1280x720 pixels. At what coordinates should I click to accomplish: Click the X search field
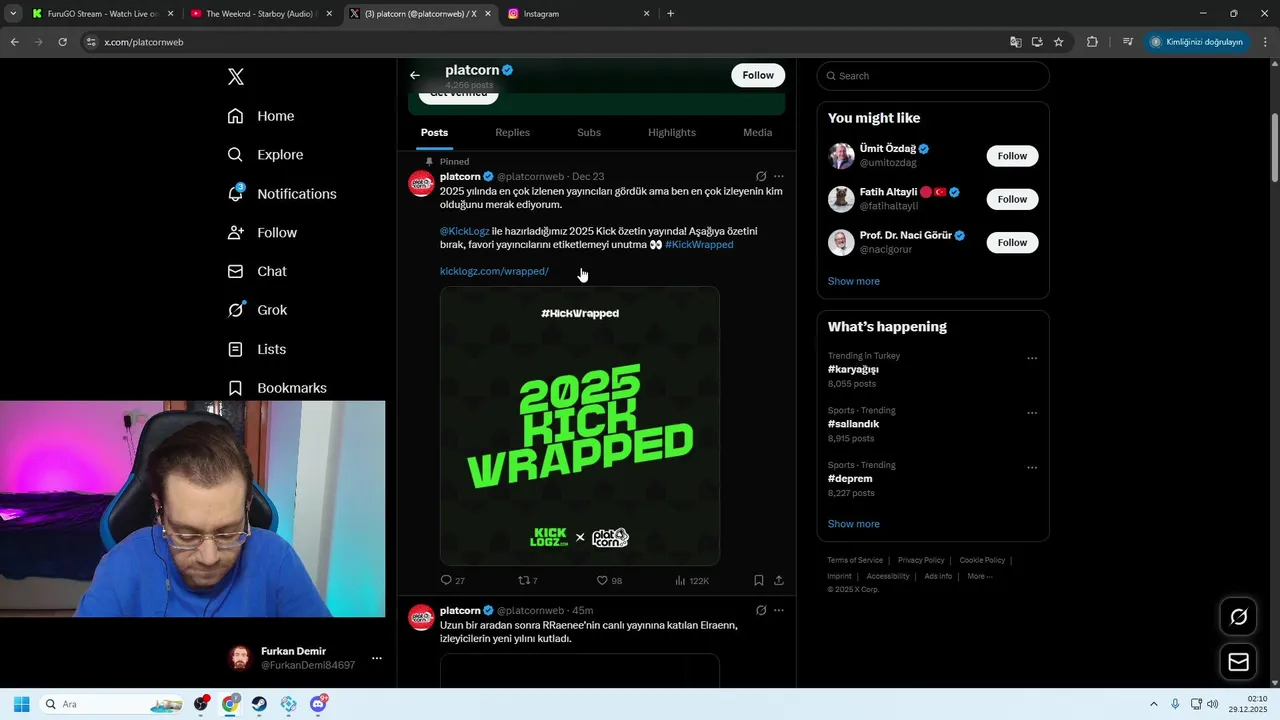pyautogui.click(x=933, y=76)
